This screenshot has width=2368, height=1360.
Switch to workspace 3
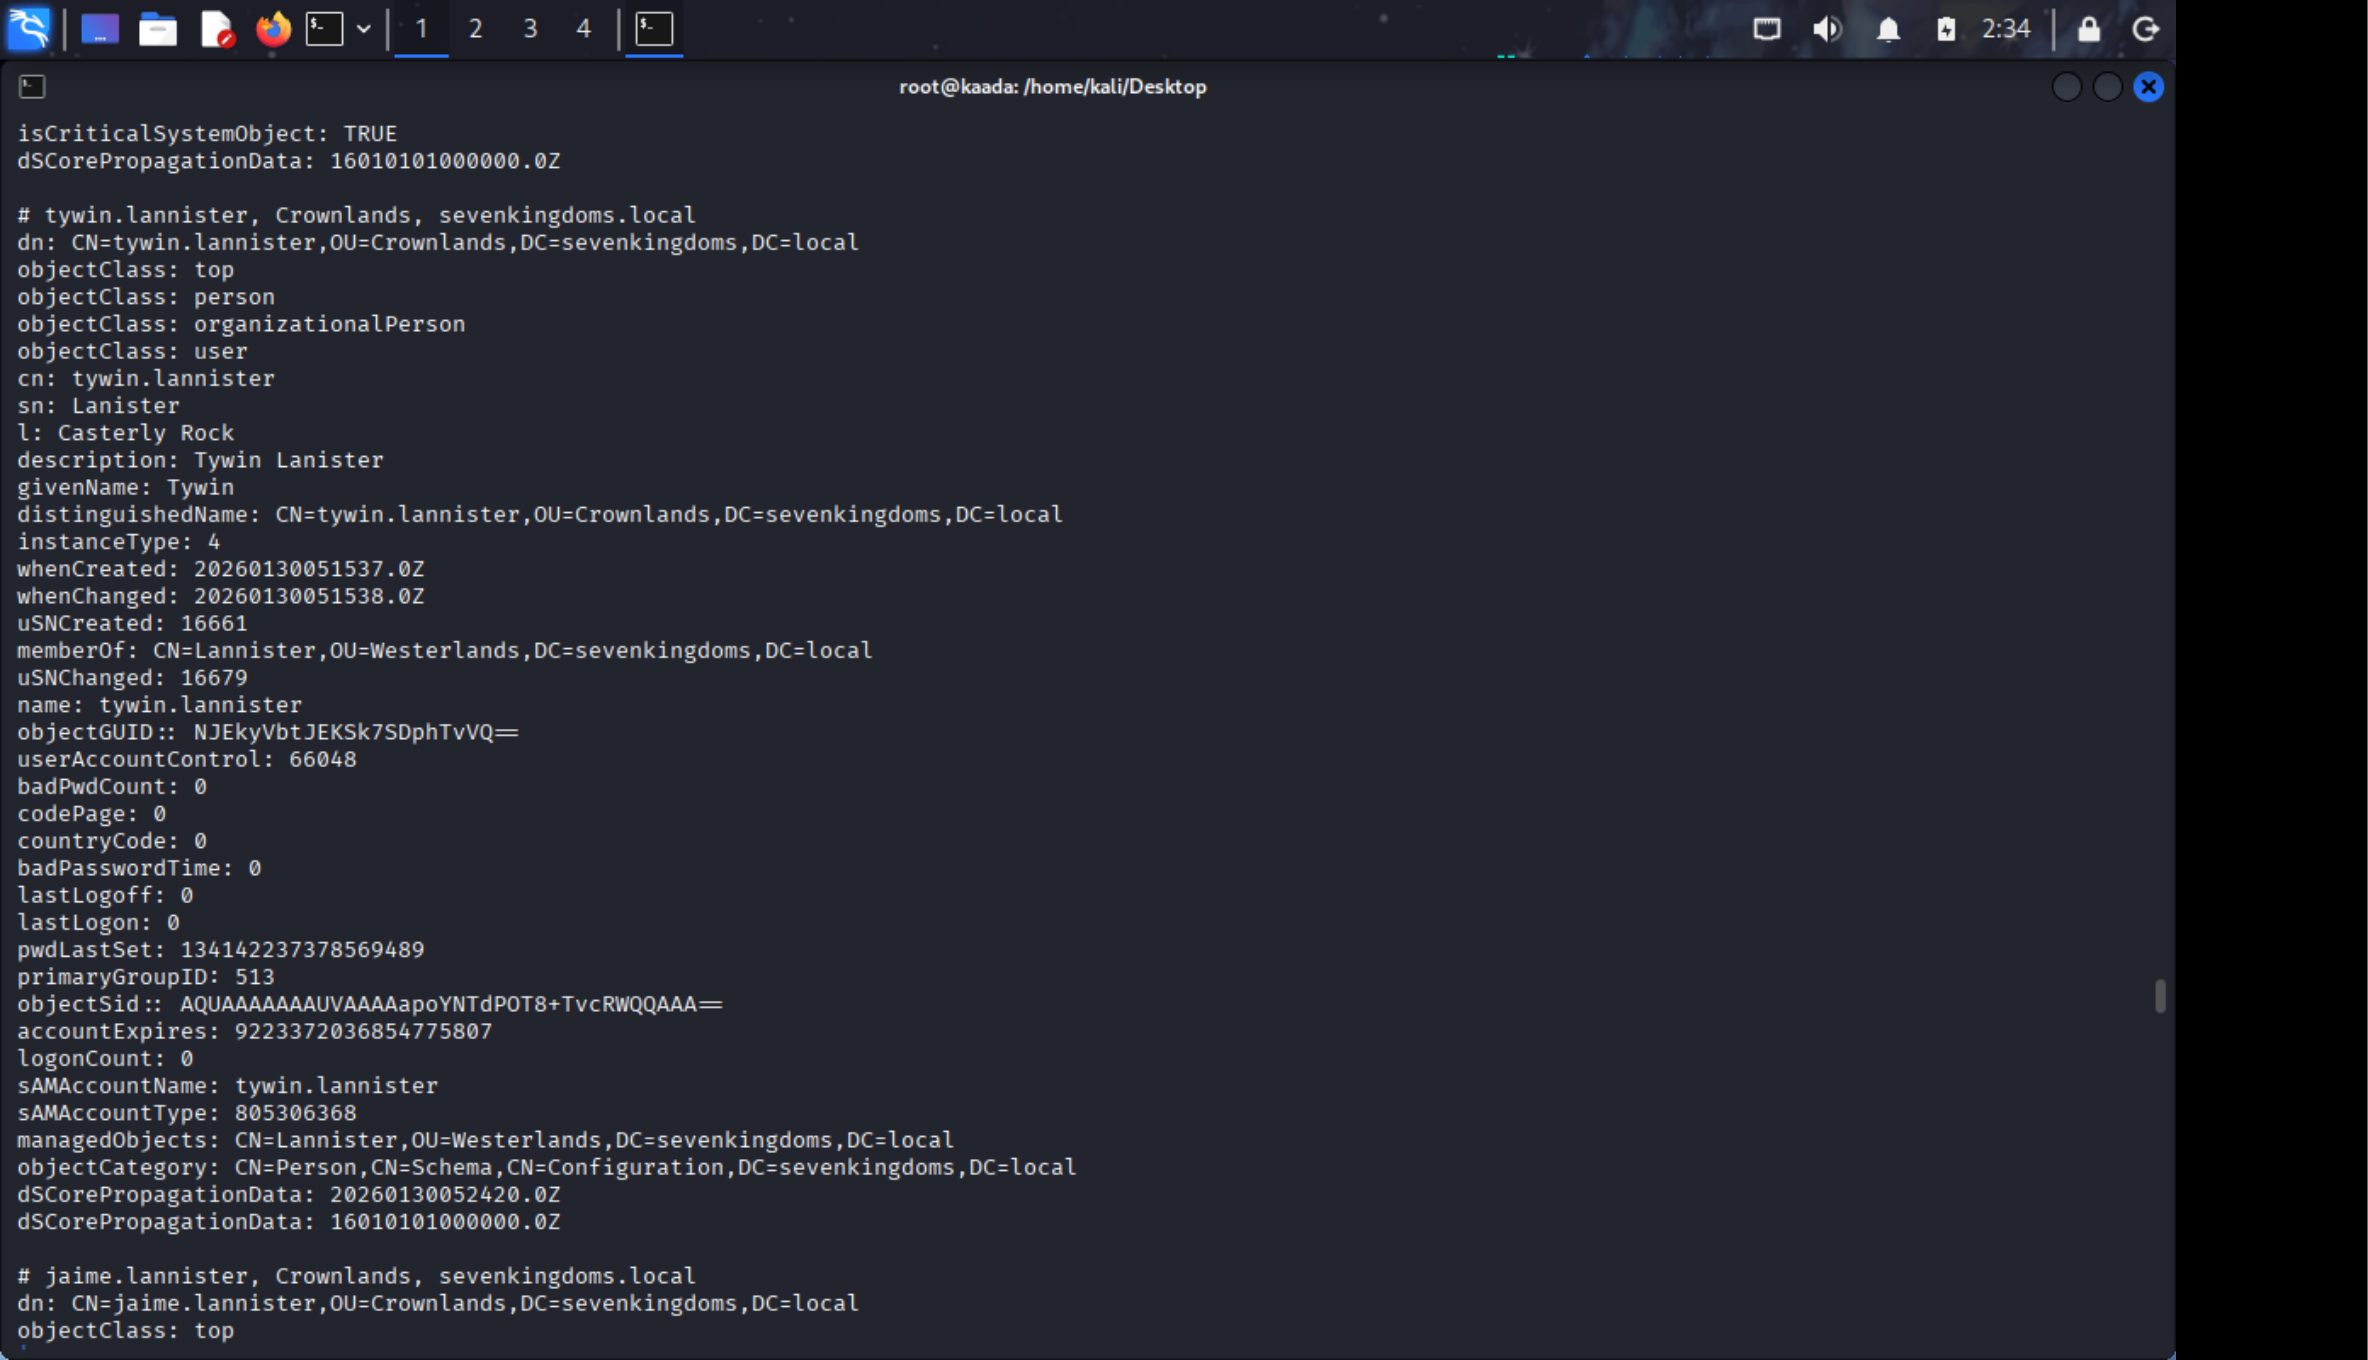[530, 28]
